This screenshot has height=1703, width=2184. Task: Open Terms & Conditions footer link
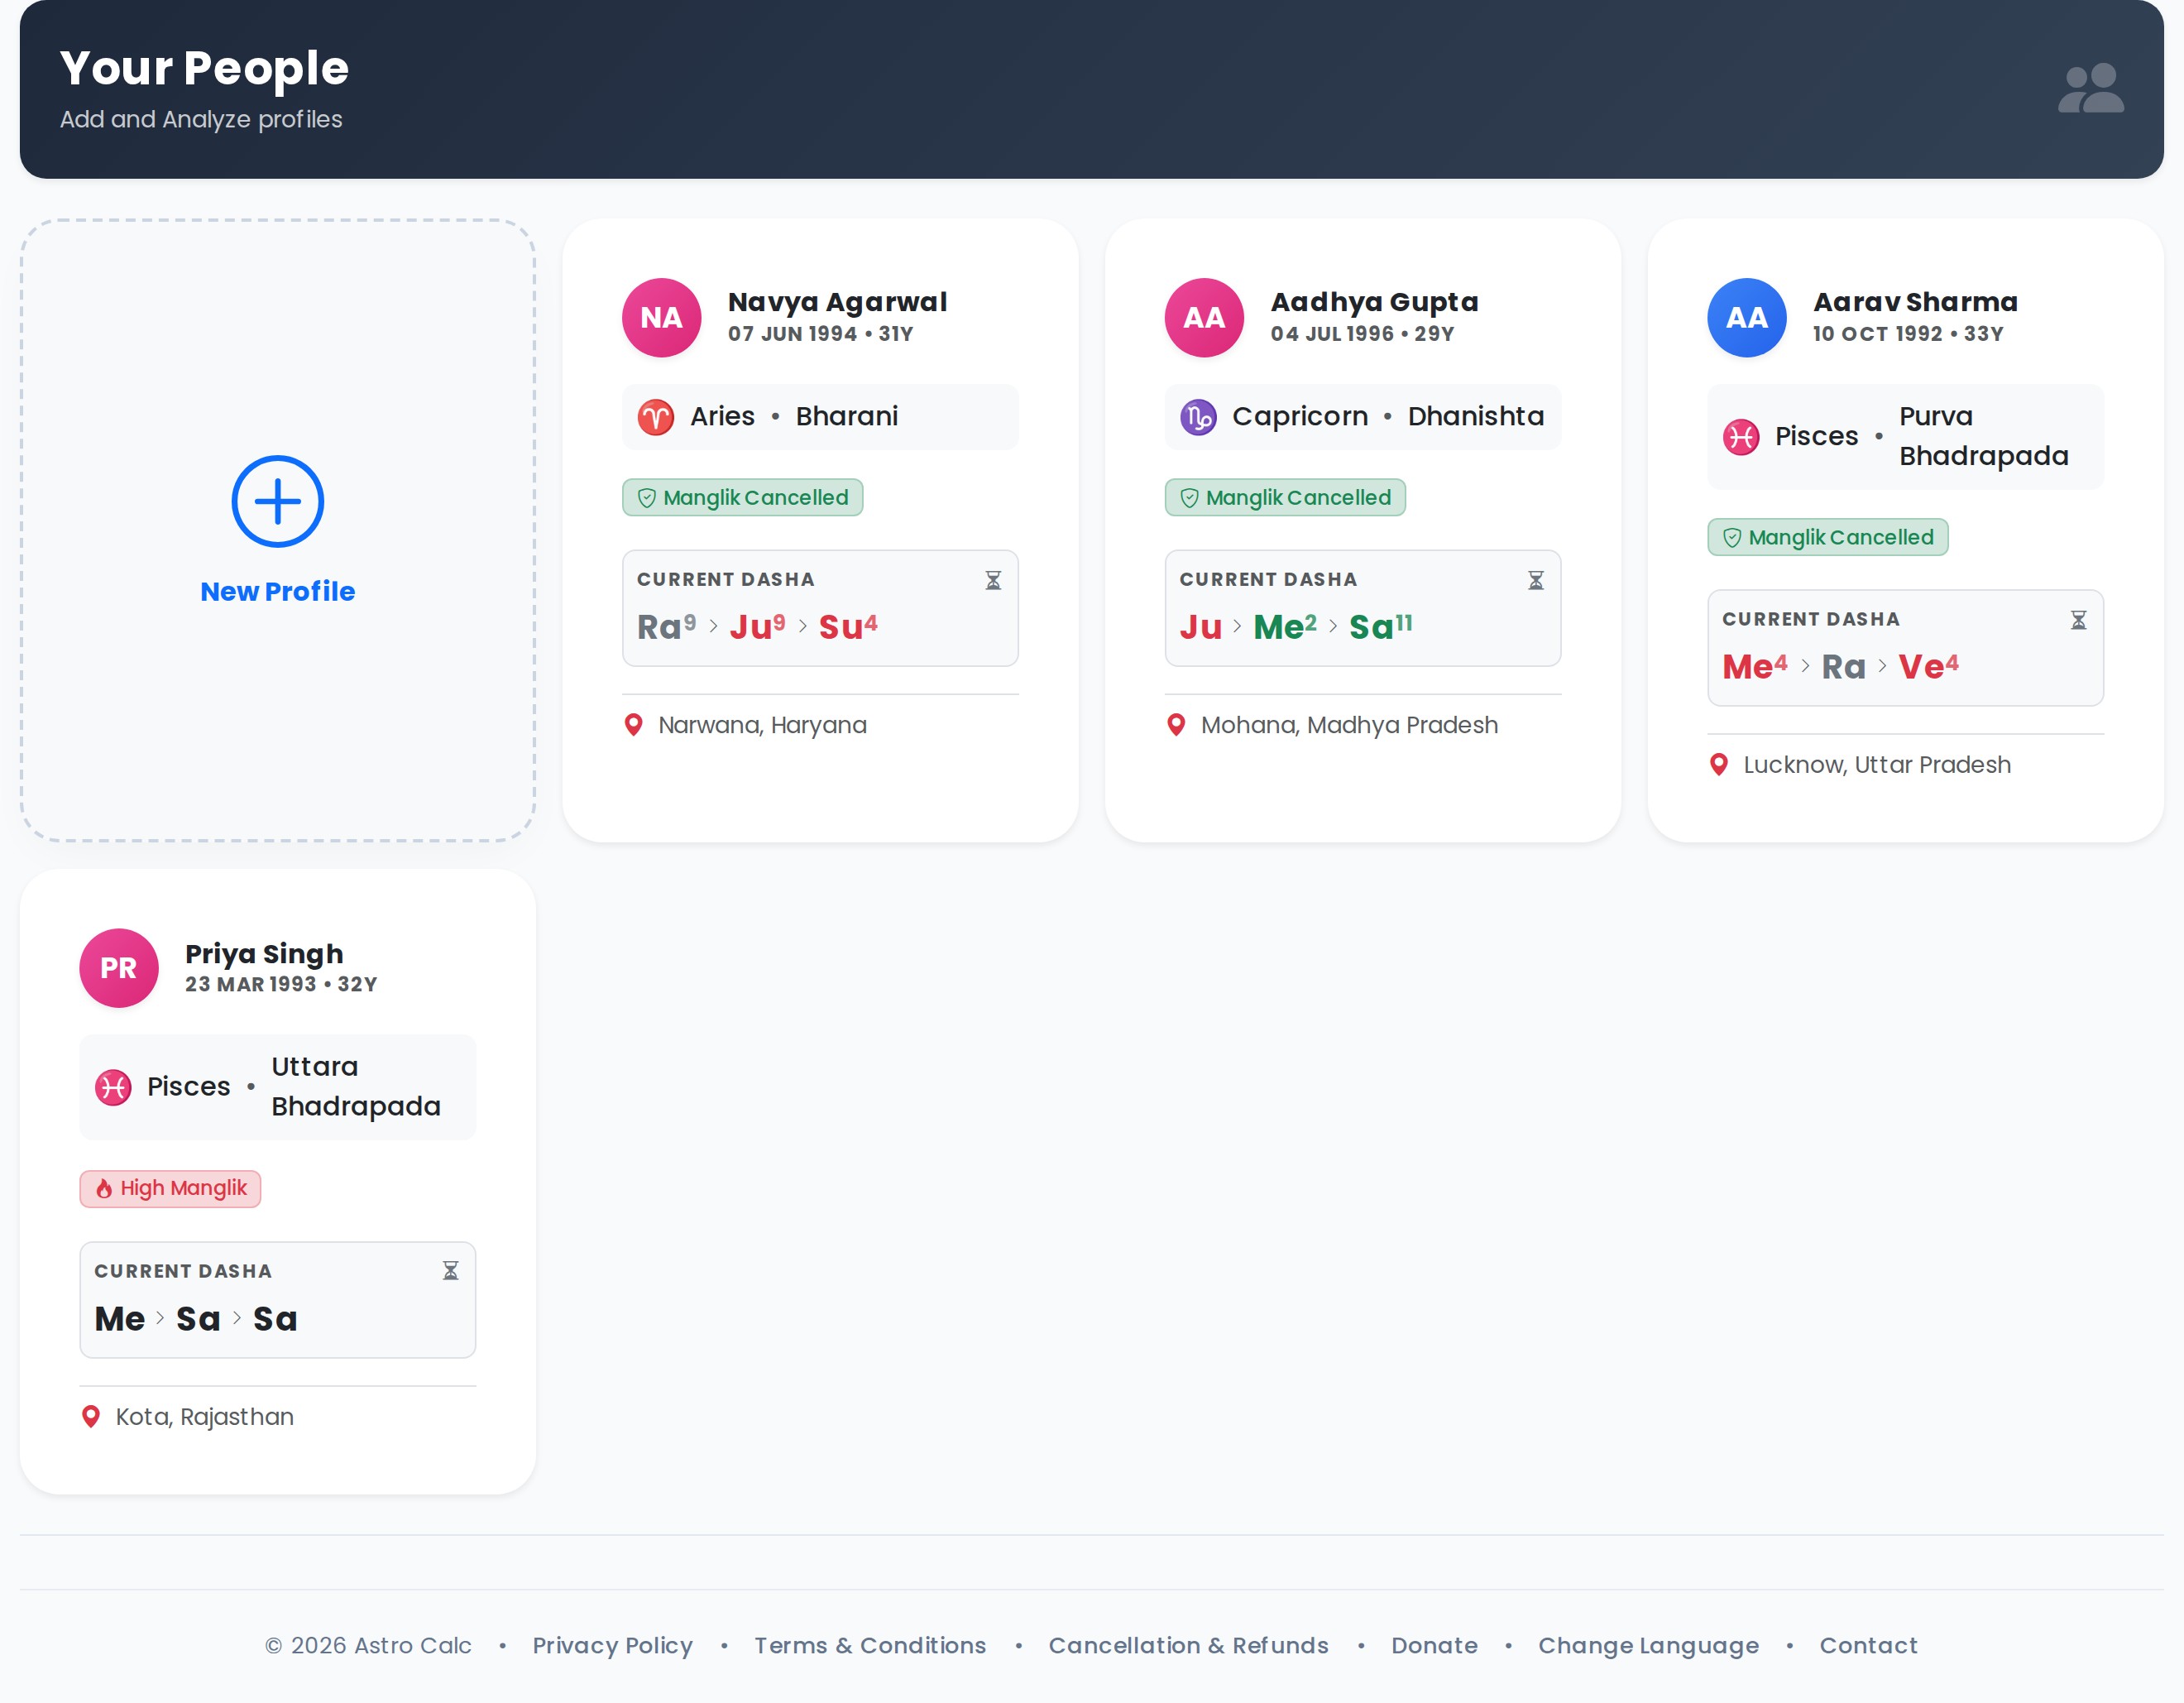870,1645
